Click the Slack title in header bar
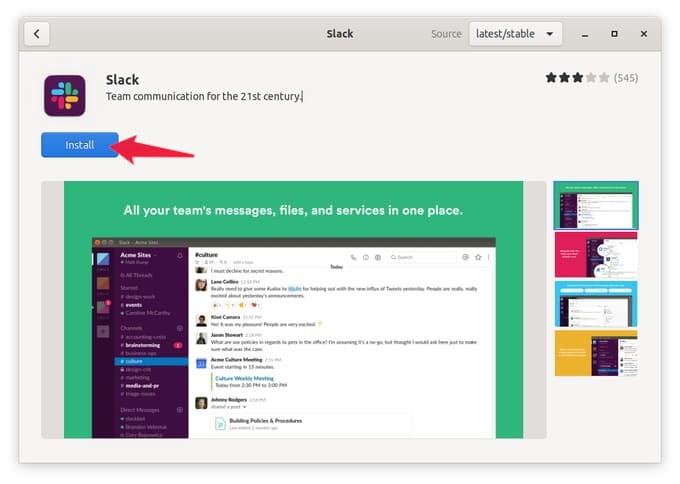The height and width of the screenshot is (484, 680). click(x=340, y=34)
